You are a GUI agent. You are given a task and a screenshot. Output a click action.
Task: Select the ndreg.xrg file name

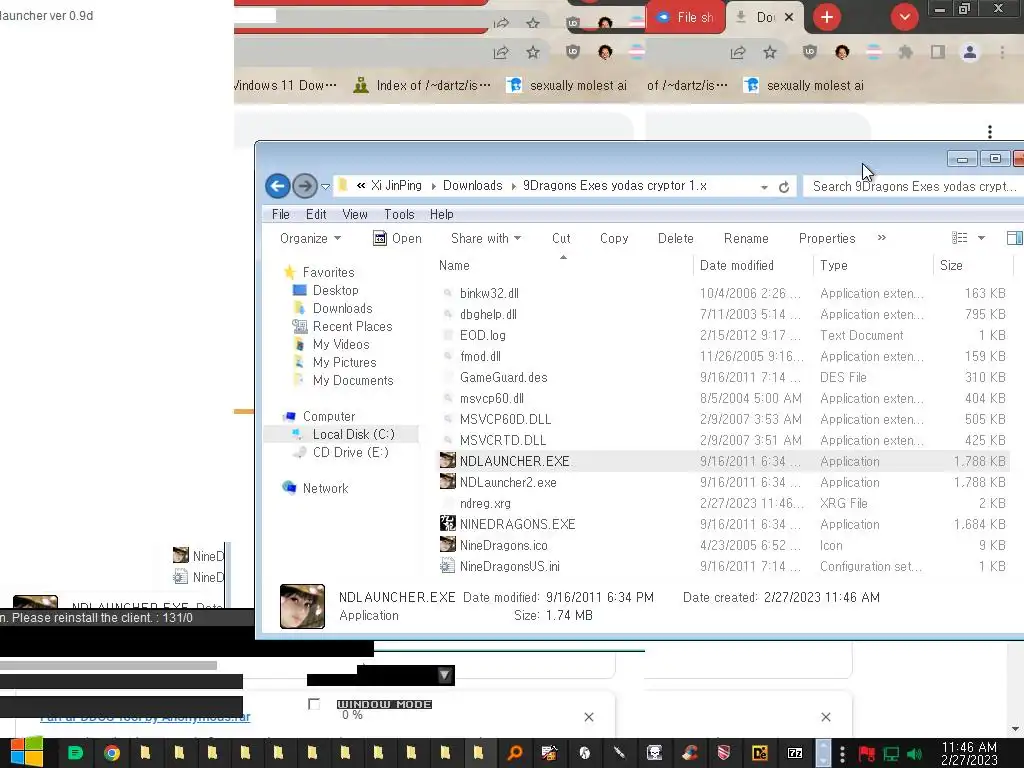[485, 504]
